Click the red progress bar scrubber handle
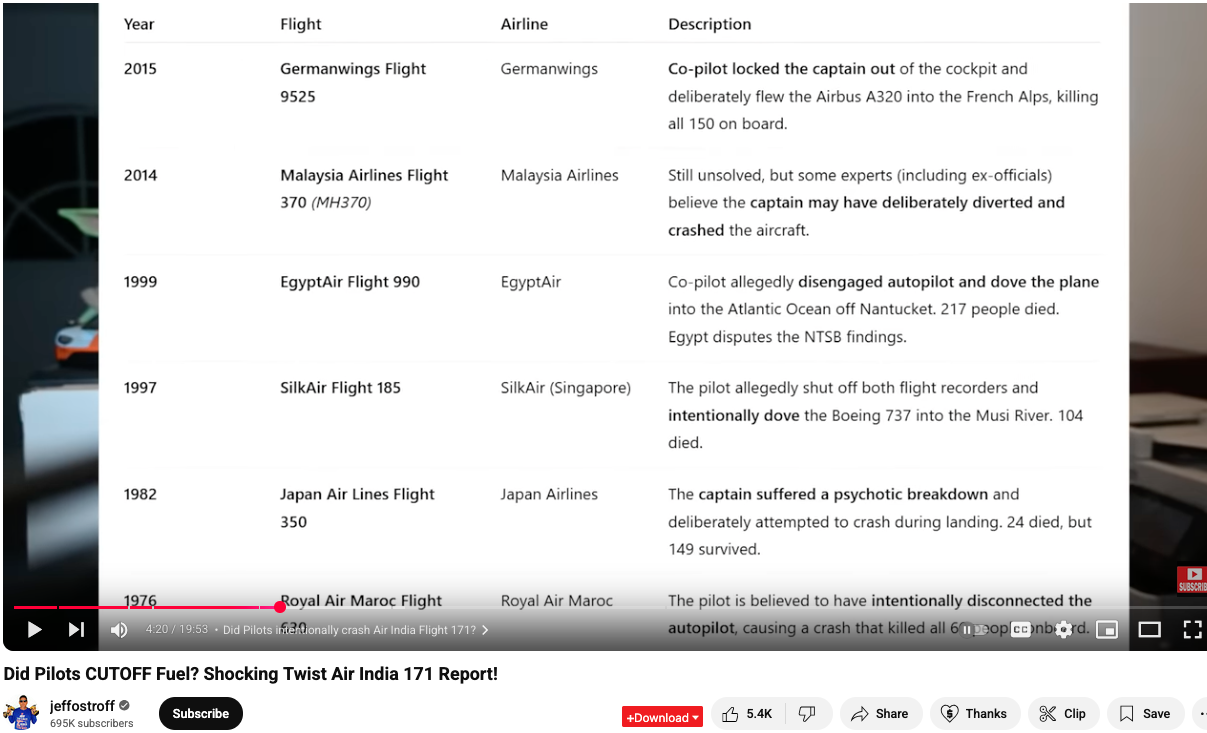 pyautogui.click(x=280, y=607)
